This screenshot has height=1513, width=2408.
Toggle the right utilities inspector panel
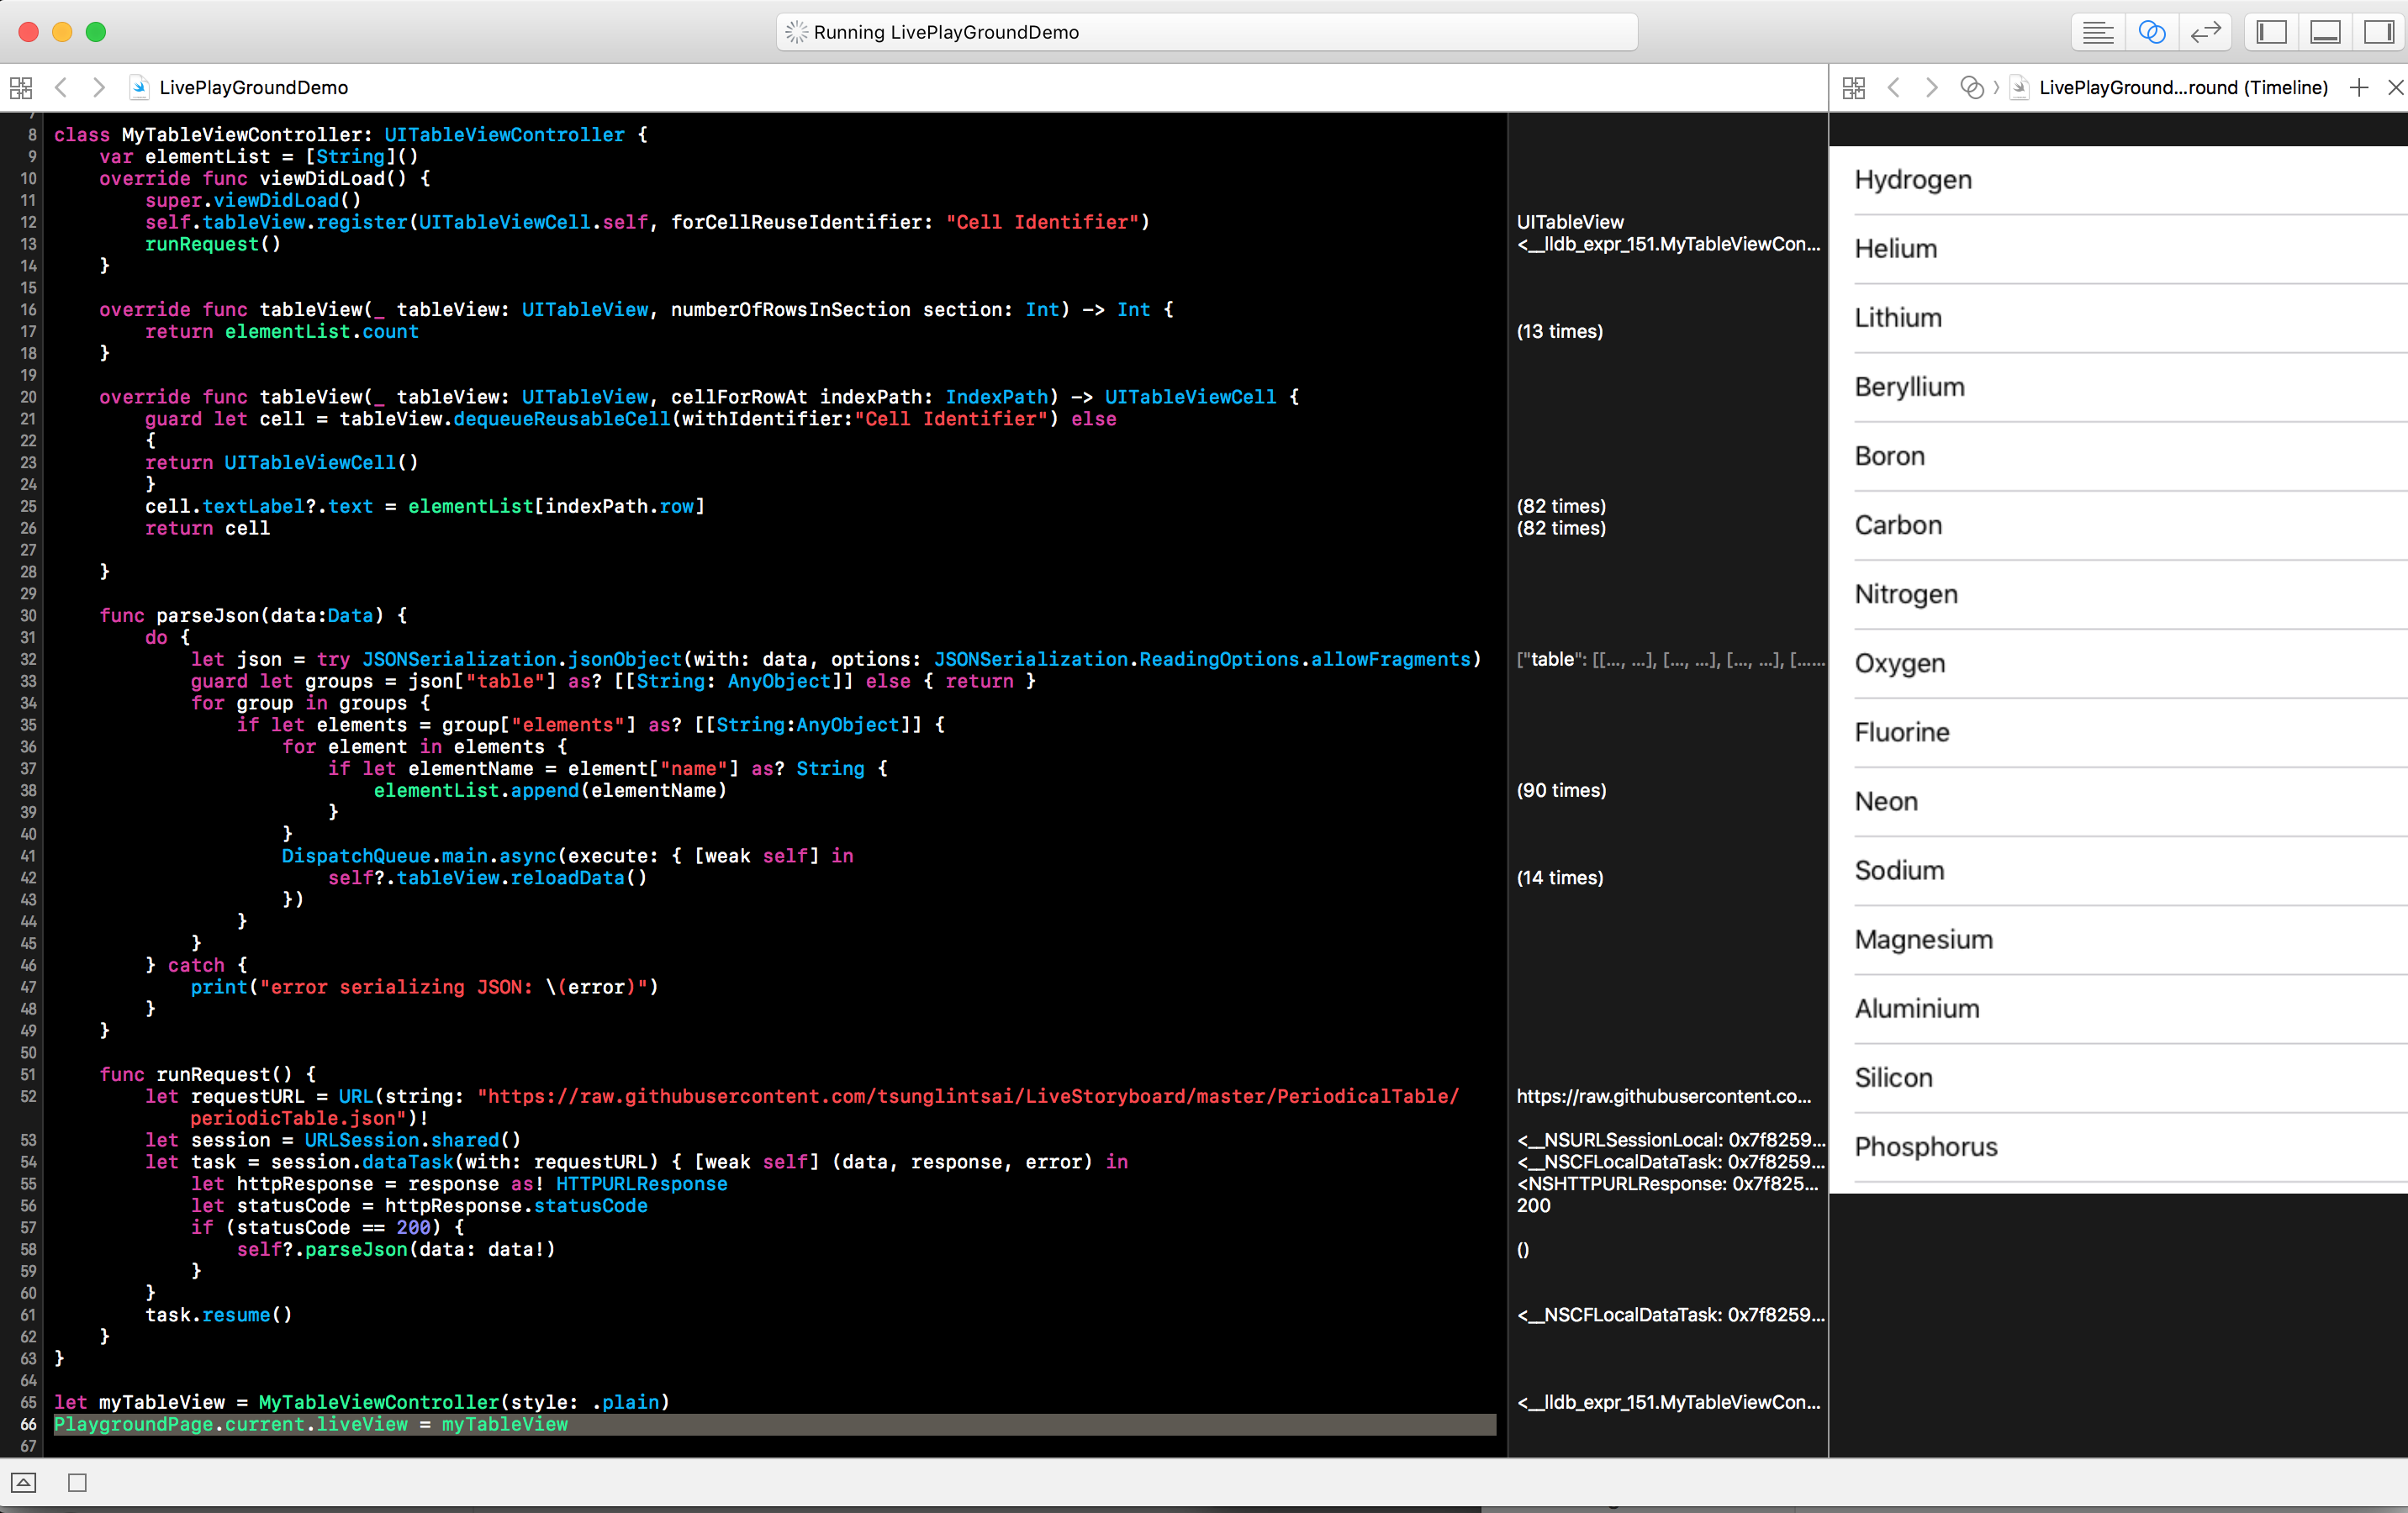coord(2378,32)
